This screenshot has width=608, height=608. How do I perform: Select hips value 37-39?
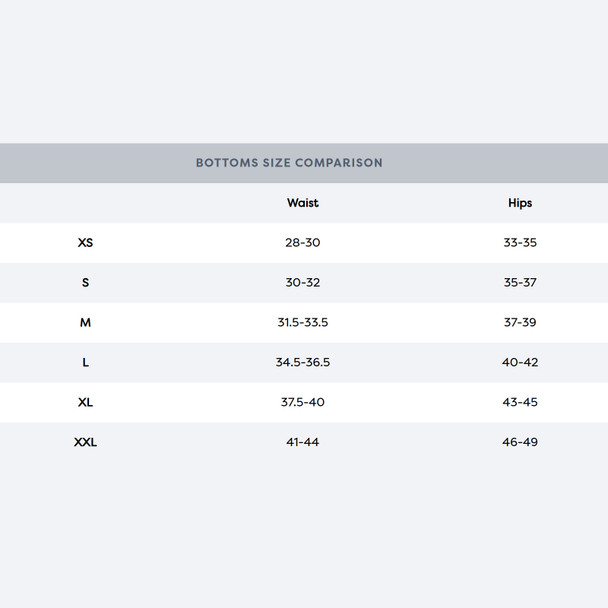click(x=520, y=323)
